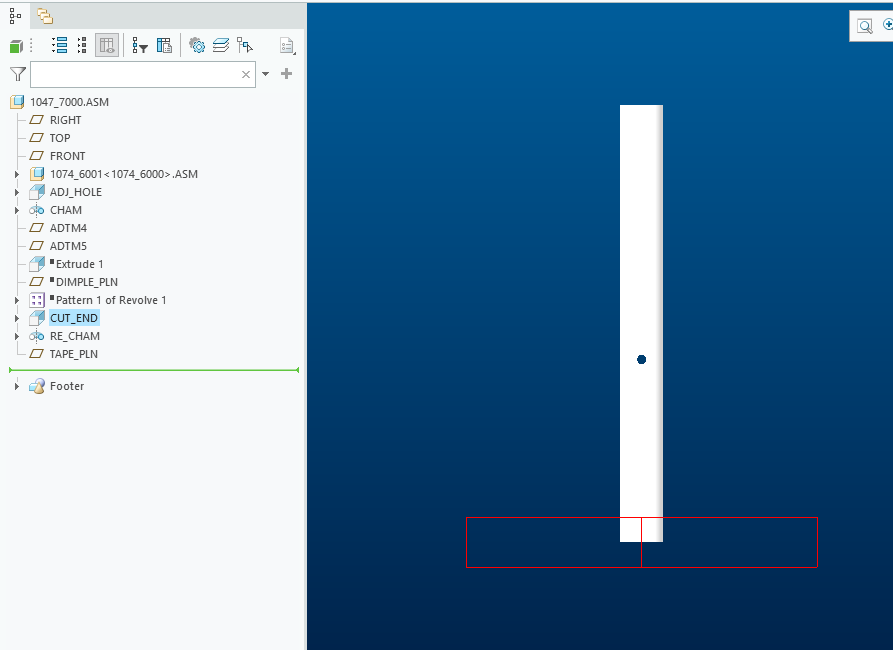Expand the Footer node in the tree

[x=15, y=385]
